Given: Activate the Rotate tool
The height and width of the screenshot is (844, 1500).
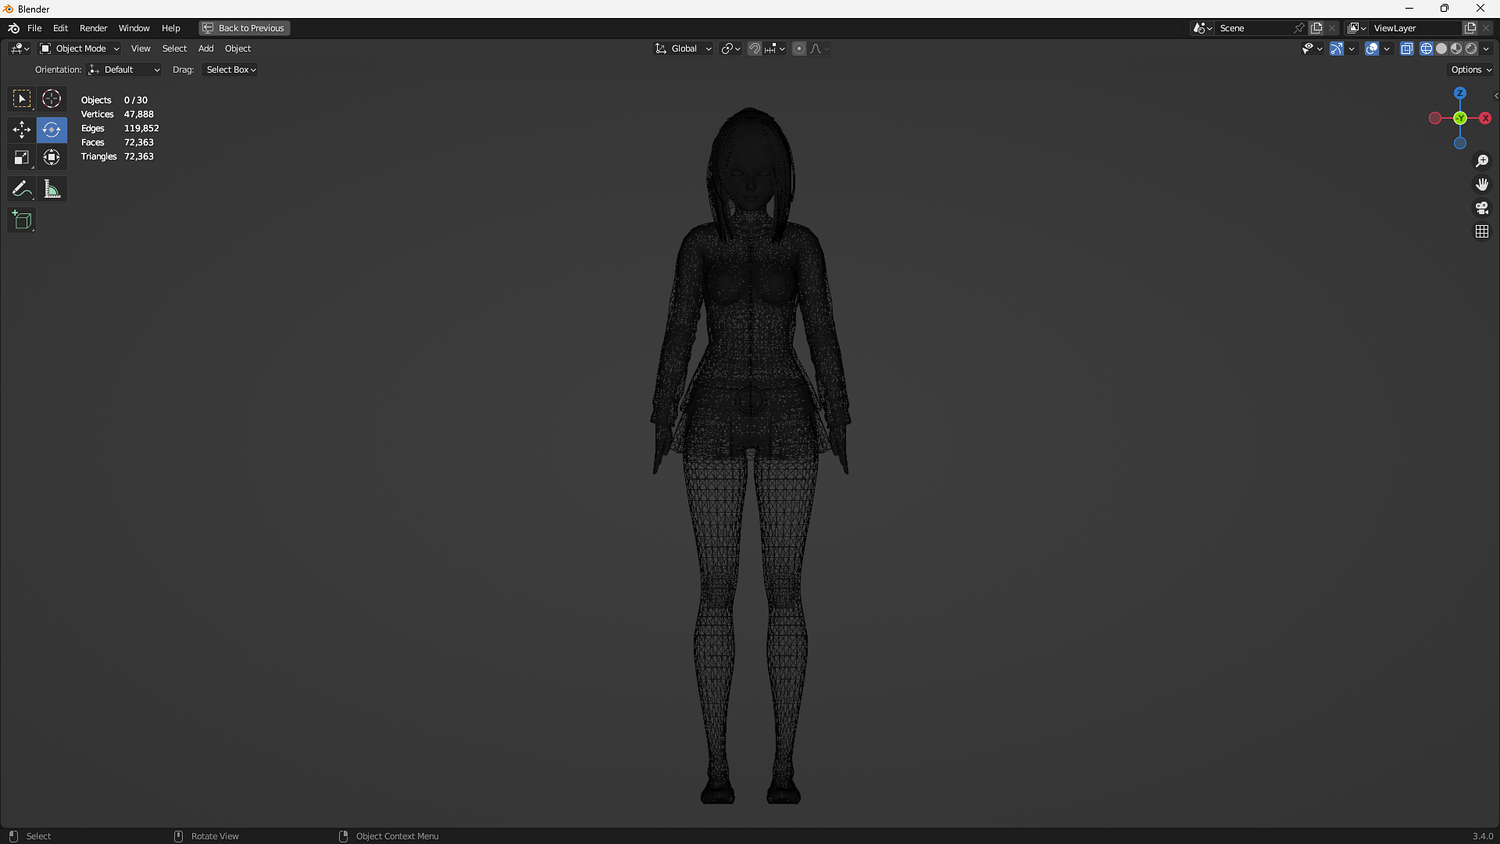Looking at the screenshot, I should coord(52,130).
